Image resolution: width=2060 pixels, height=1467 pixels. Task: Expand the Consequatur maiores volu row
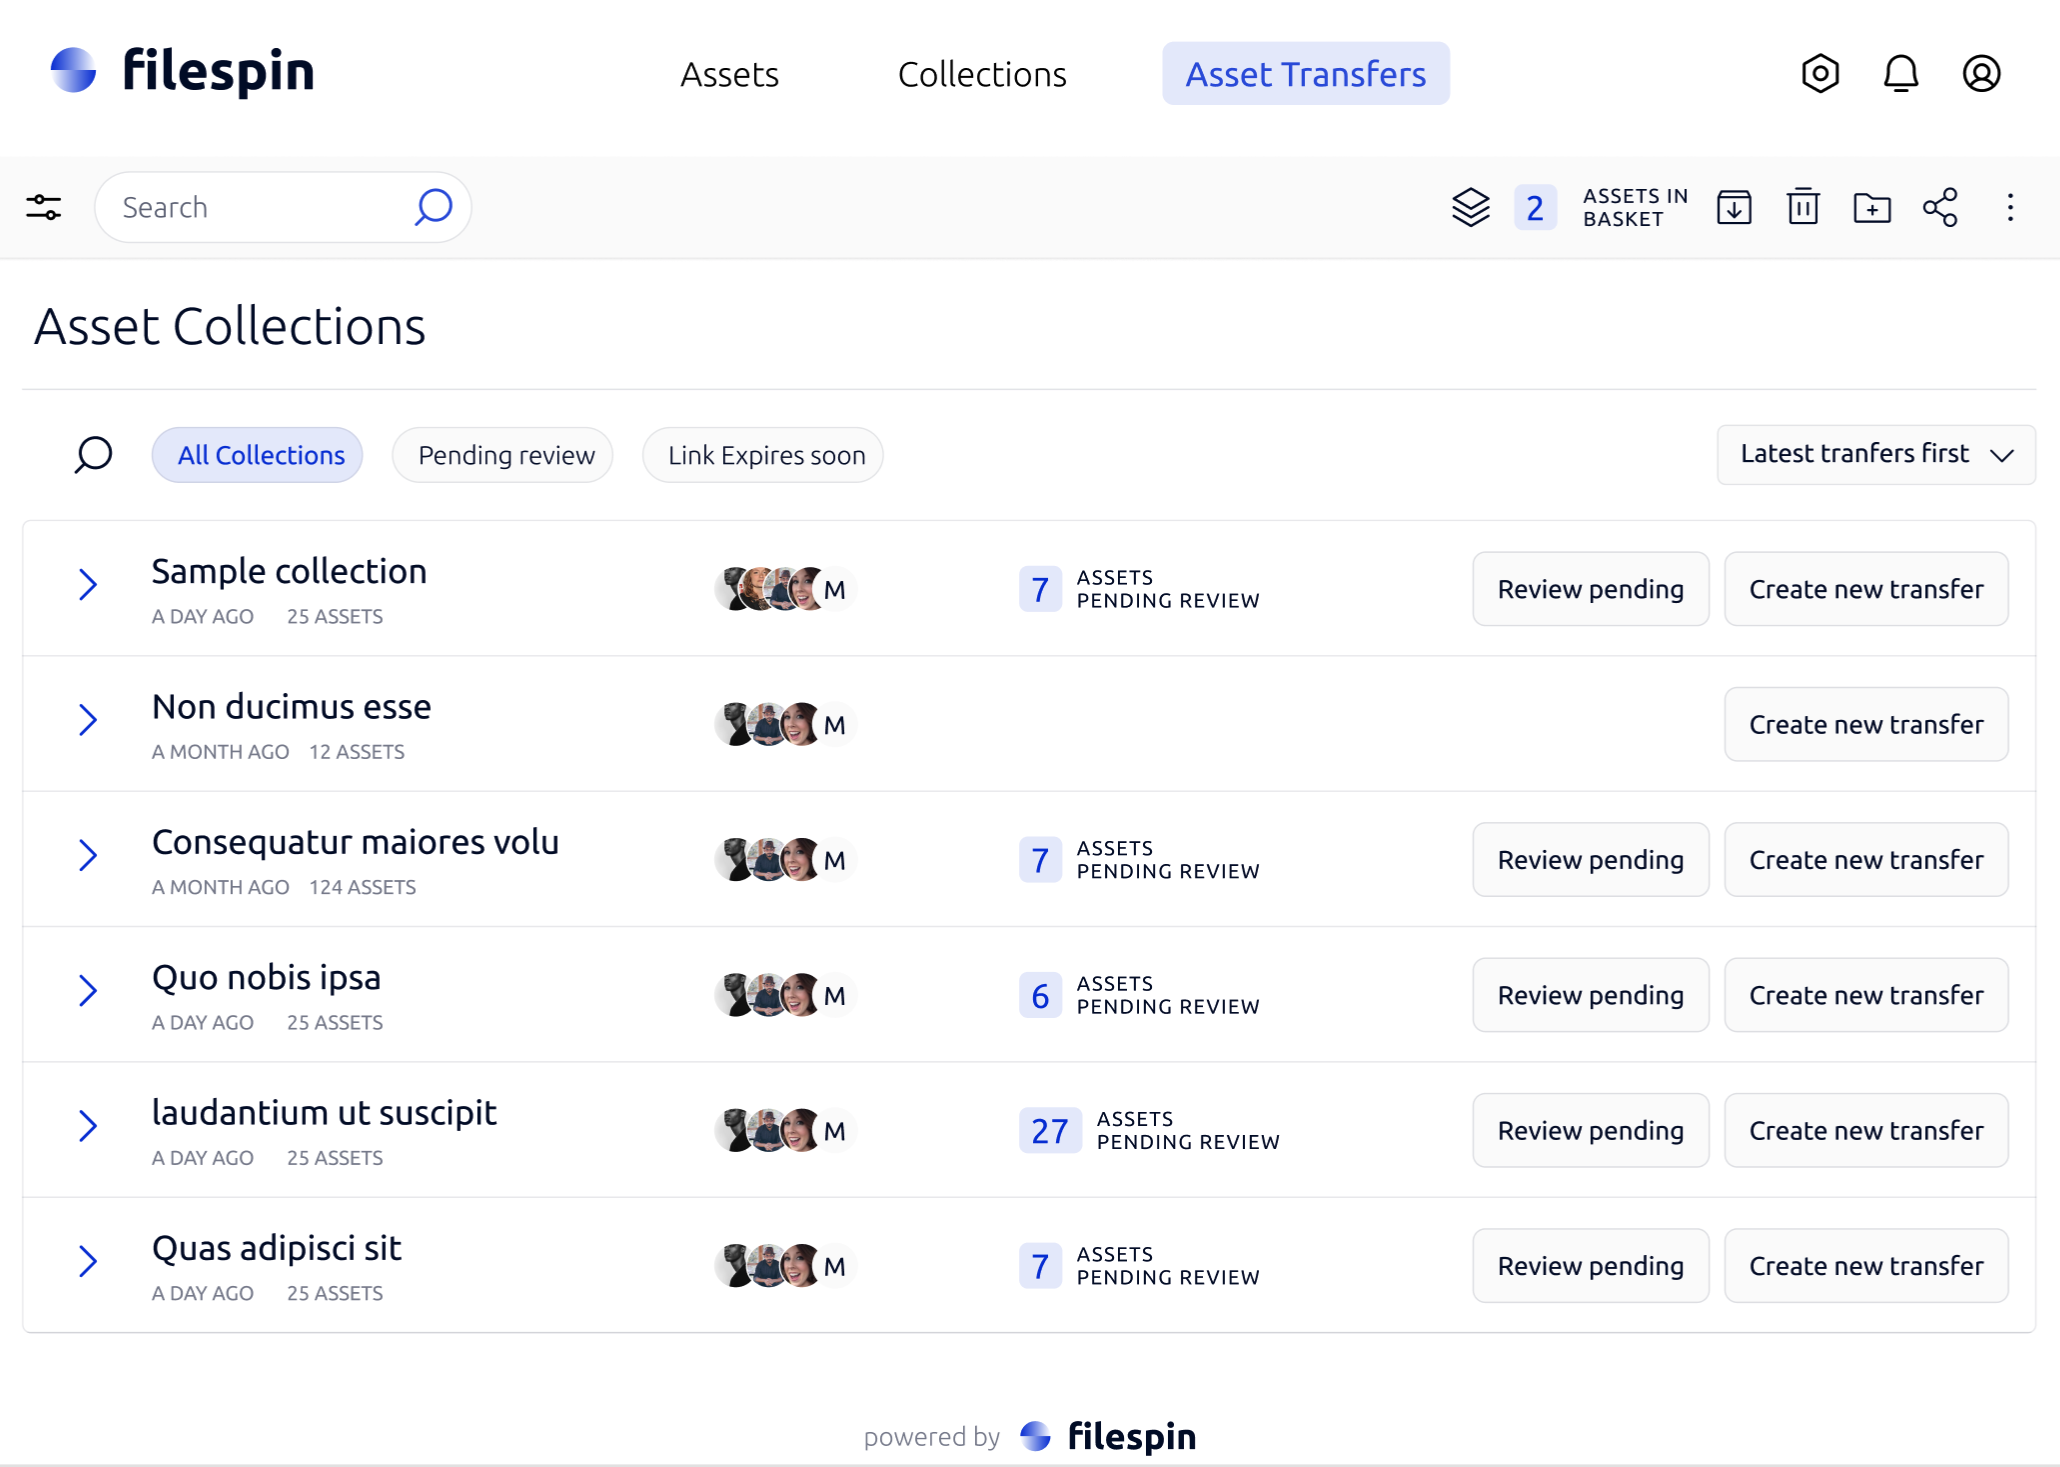(88, 855)
